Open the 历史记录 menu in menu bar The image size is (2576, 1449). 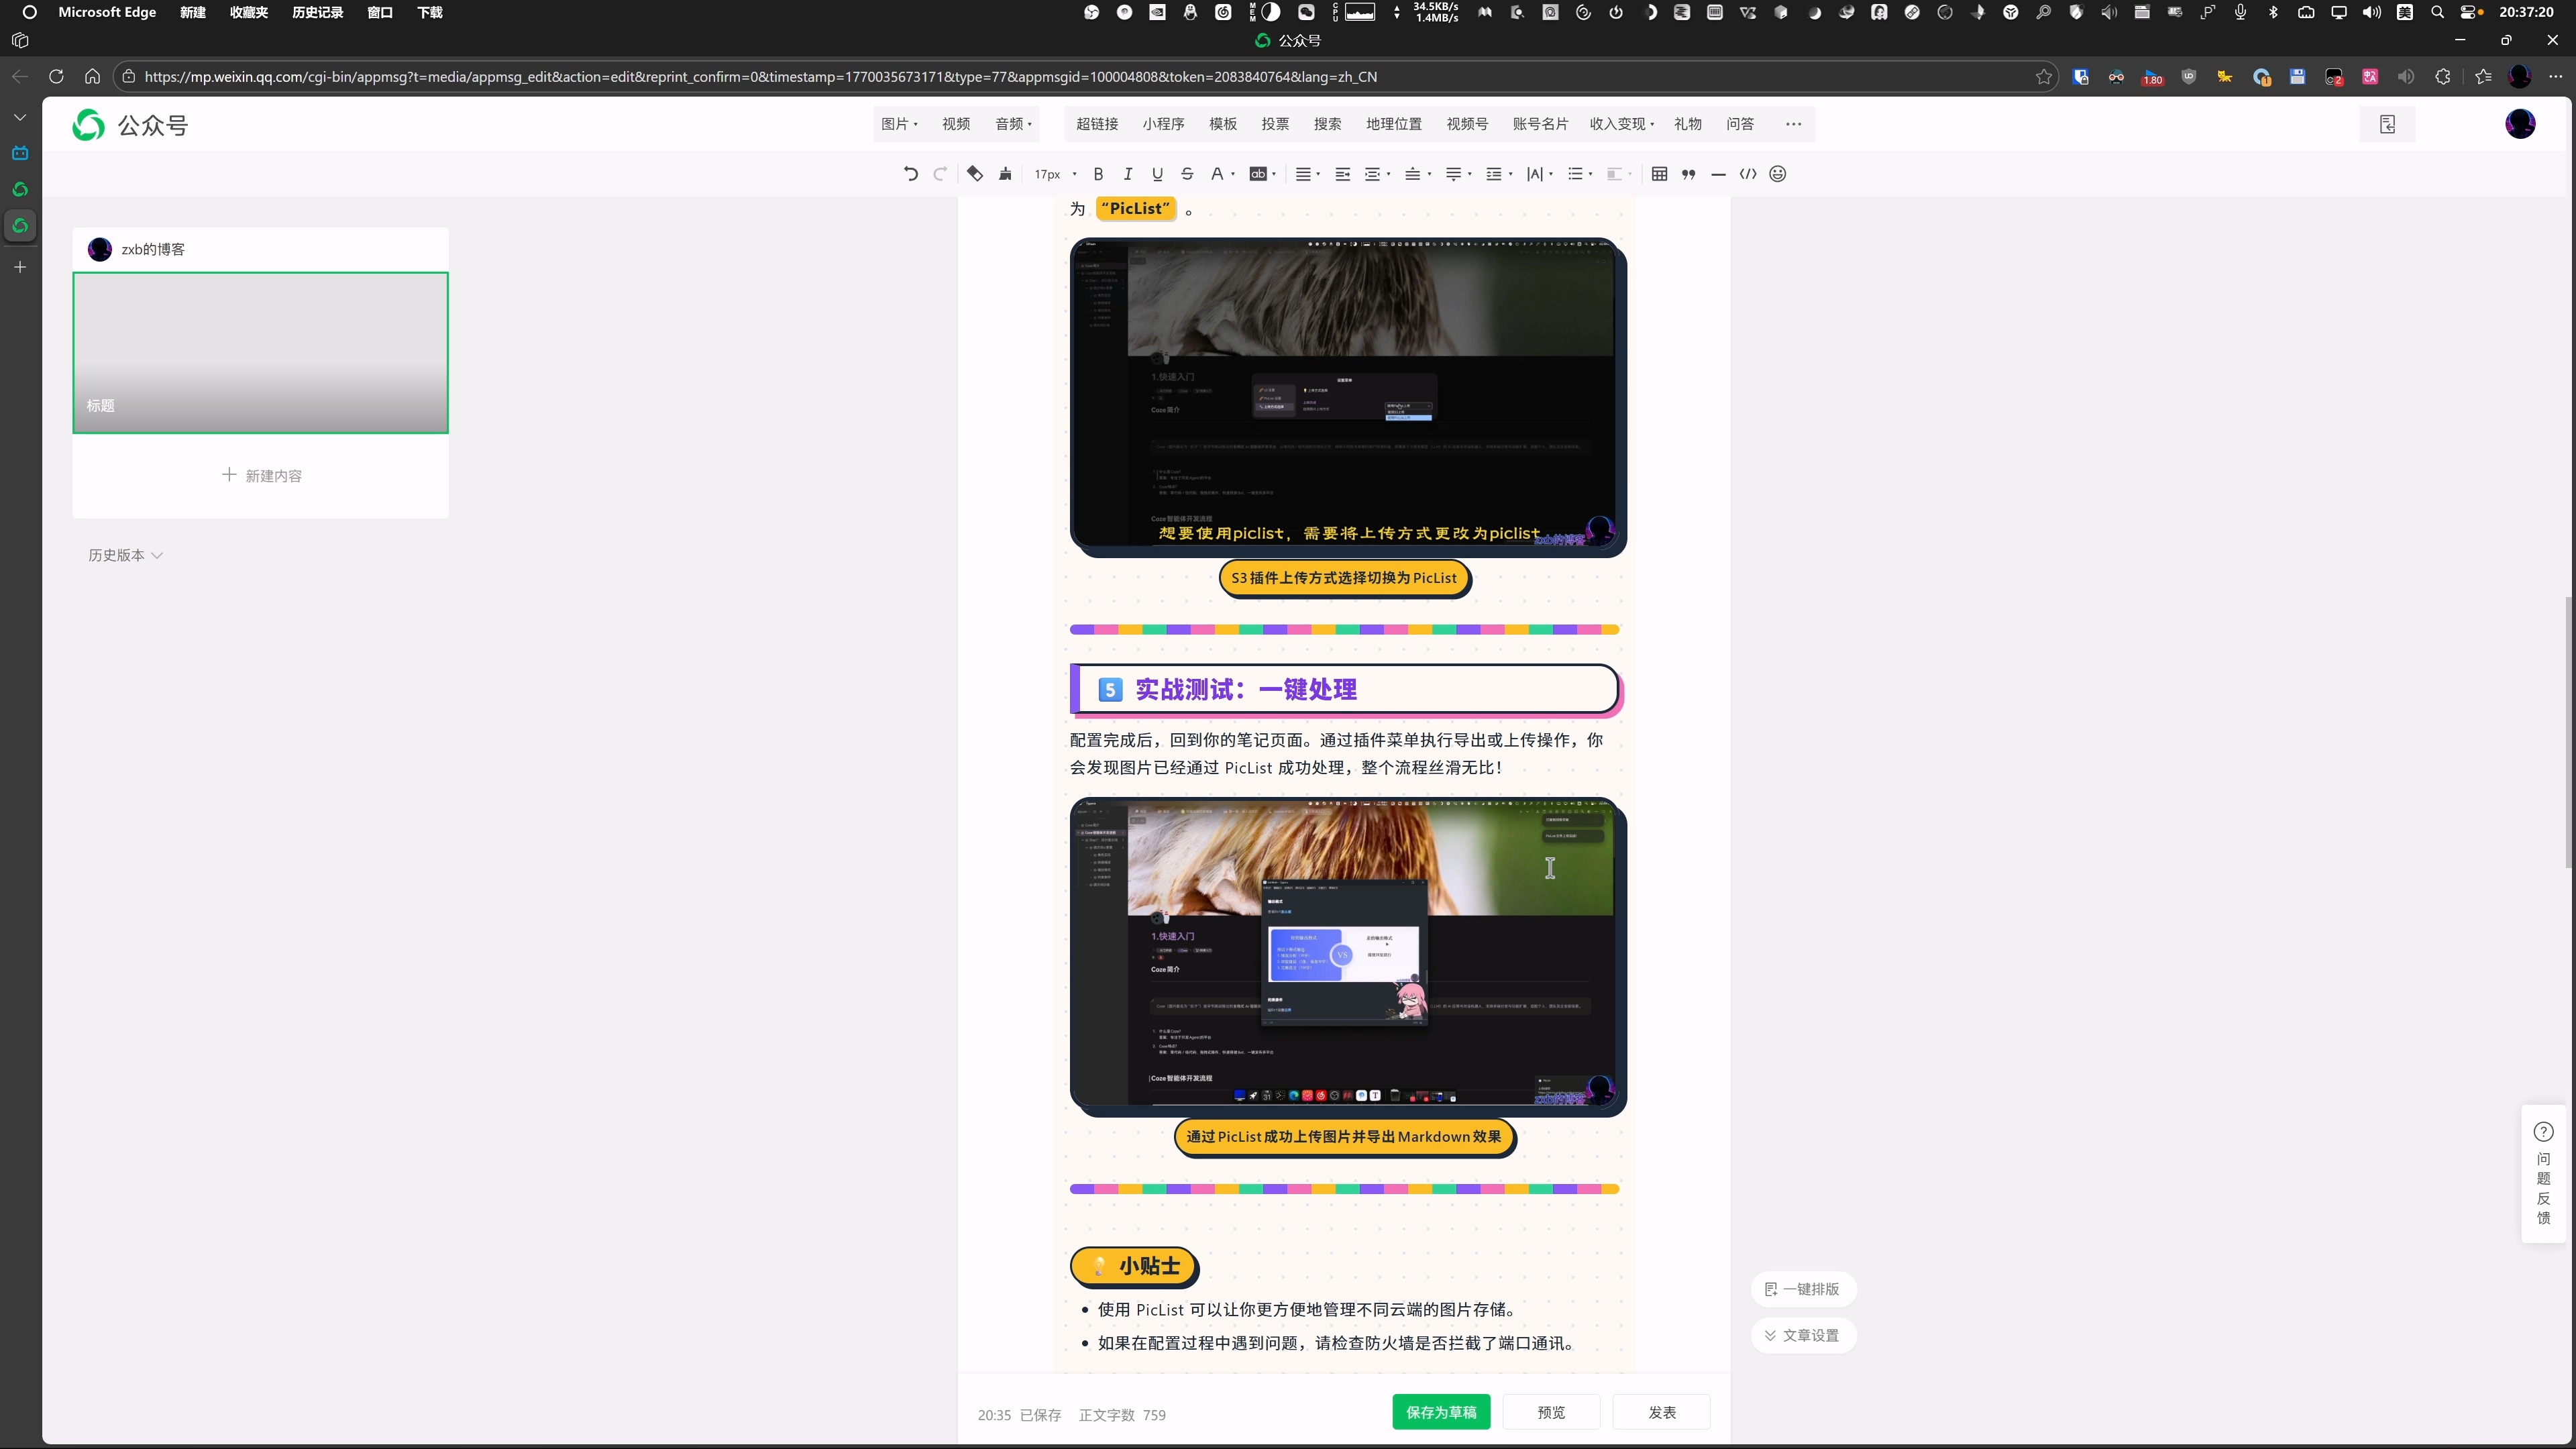click(317, 12)
